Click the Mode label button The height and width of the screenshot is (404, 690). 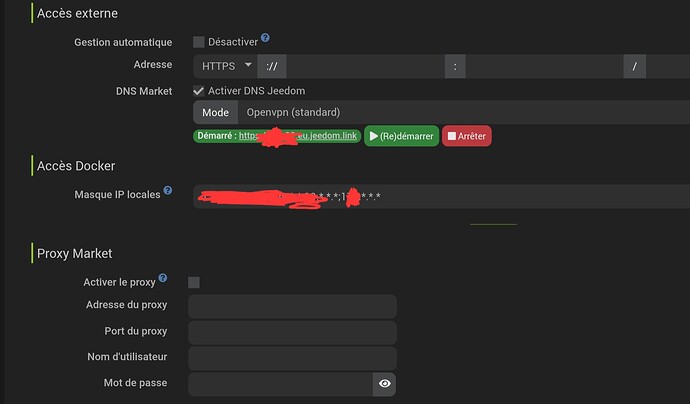tap(216, 112)
